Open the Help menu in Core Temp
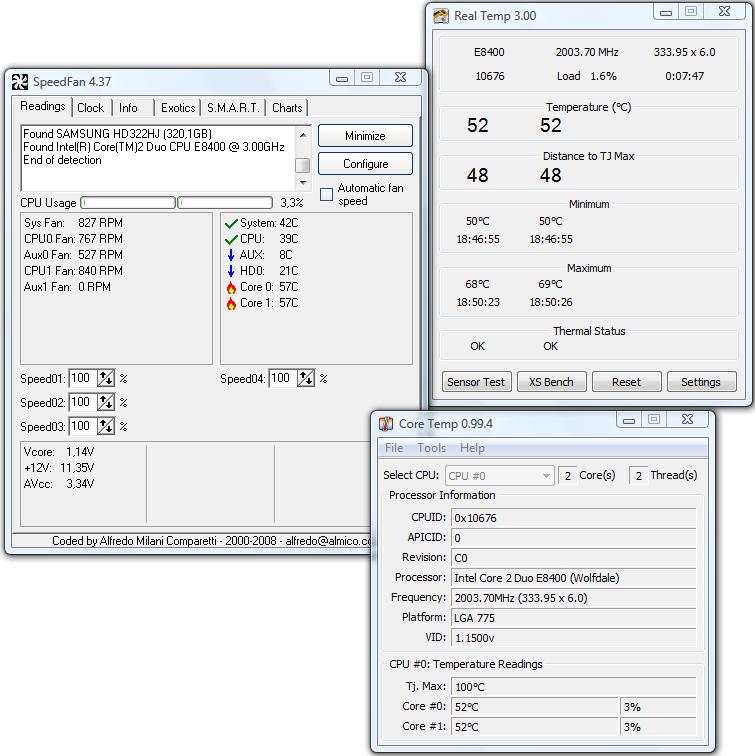The image size is (755, 756). pos(472,448)
